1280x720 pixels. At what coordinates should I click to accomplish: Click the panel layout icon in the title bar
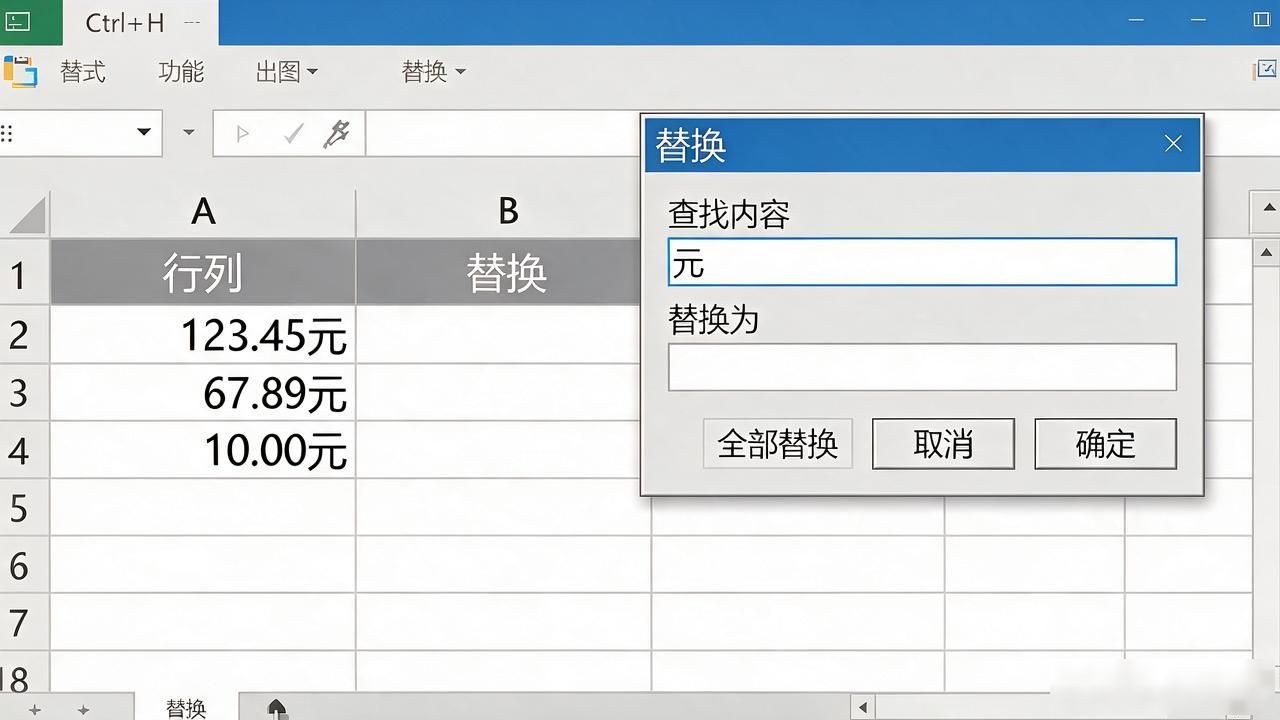[x=1261, y=20]
